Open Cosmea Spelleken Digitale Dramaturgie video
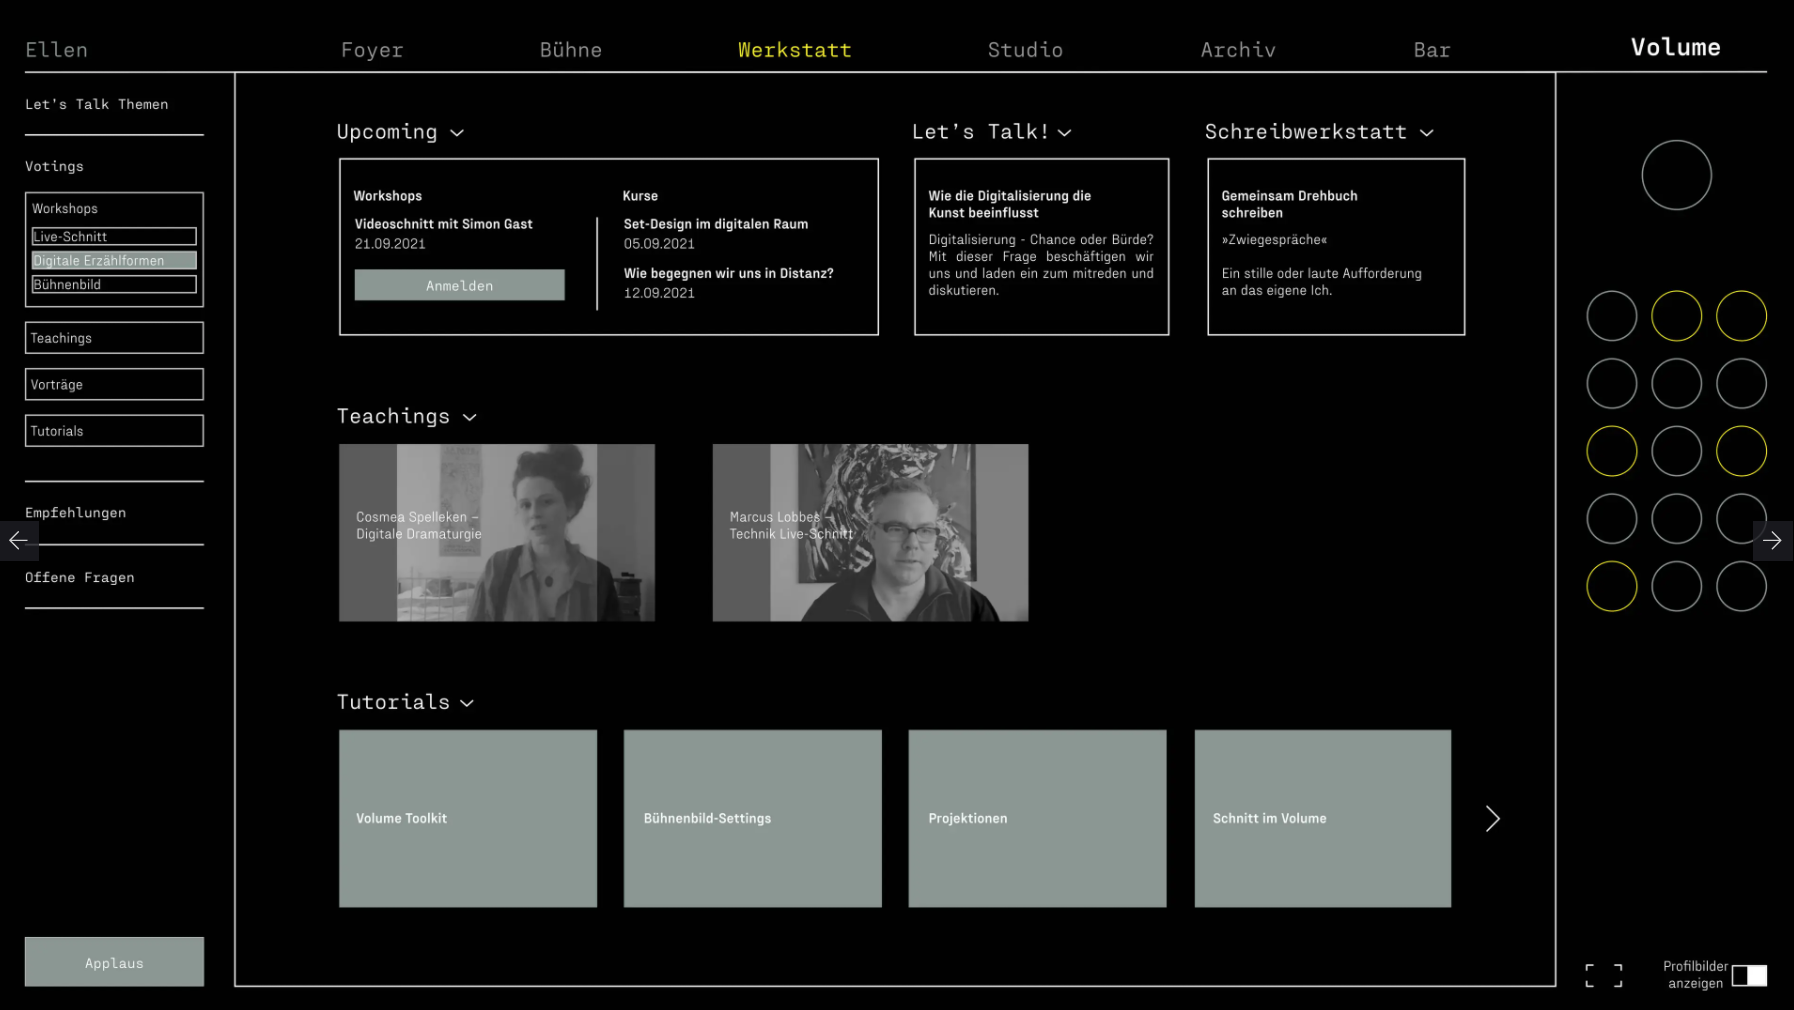1794x1010 pixels. (497, 533)
